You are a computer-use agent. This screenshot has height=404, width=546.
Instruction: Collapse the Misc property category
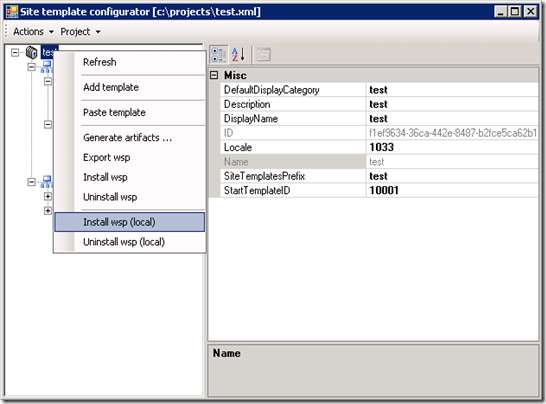click(214, 75)
